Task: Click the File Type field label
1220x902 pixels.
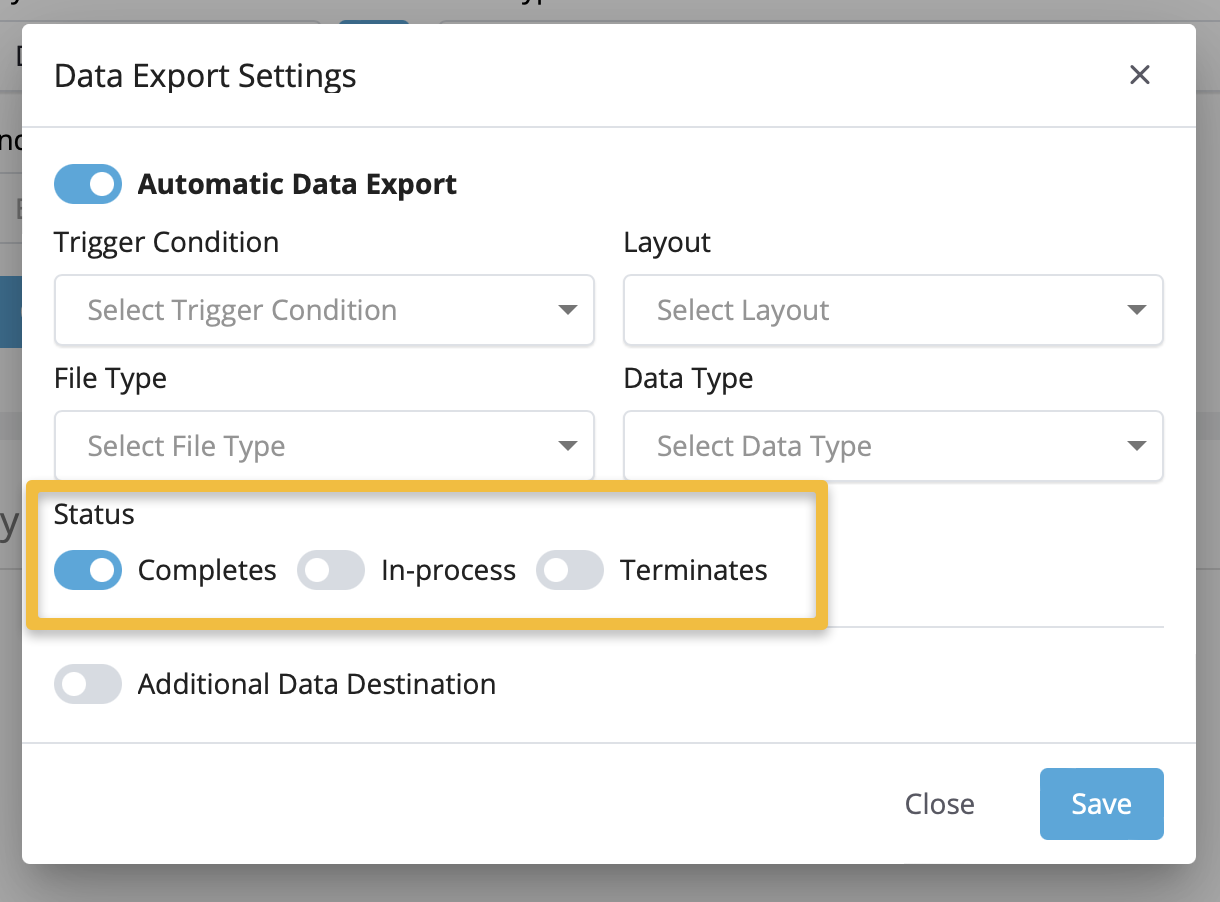Action: coord(110,379)
